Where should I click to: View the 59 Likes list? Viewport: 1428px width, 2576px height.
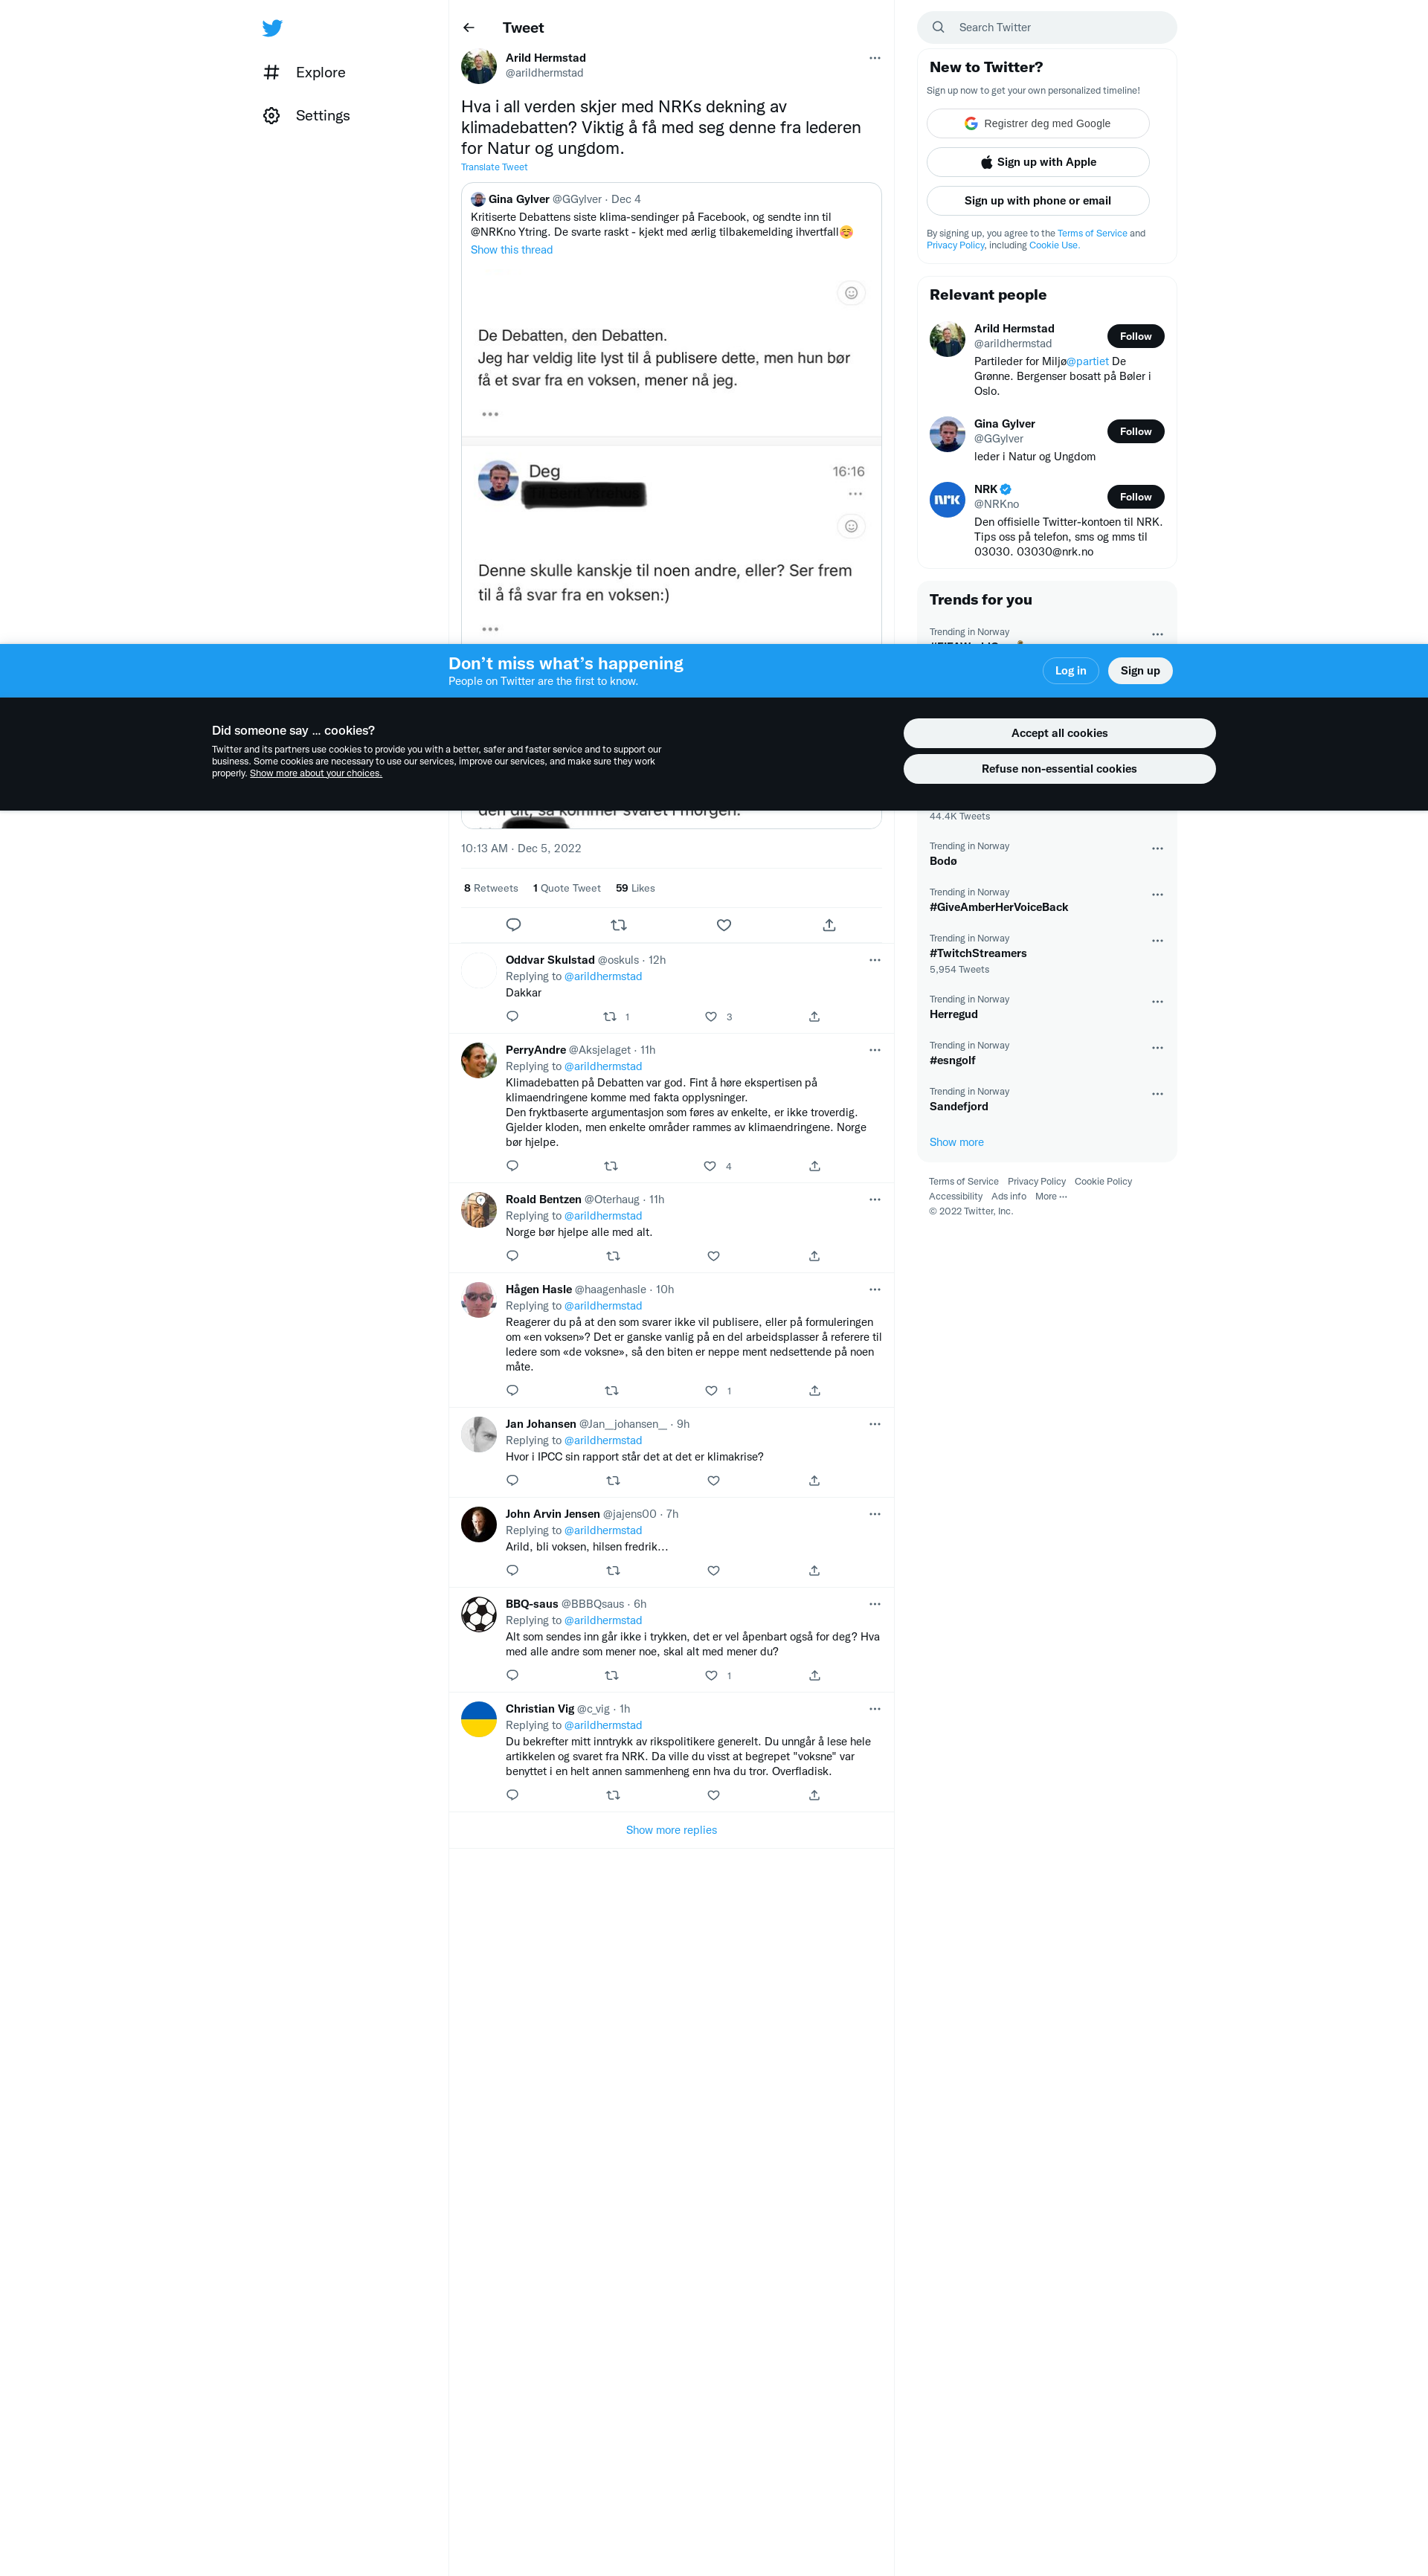click(635, 888)
